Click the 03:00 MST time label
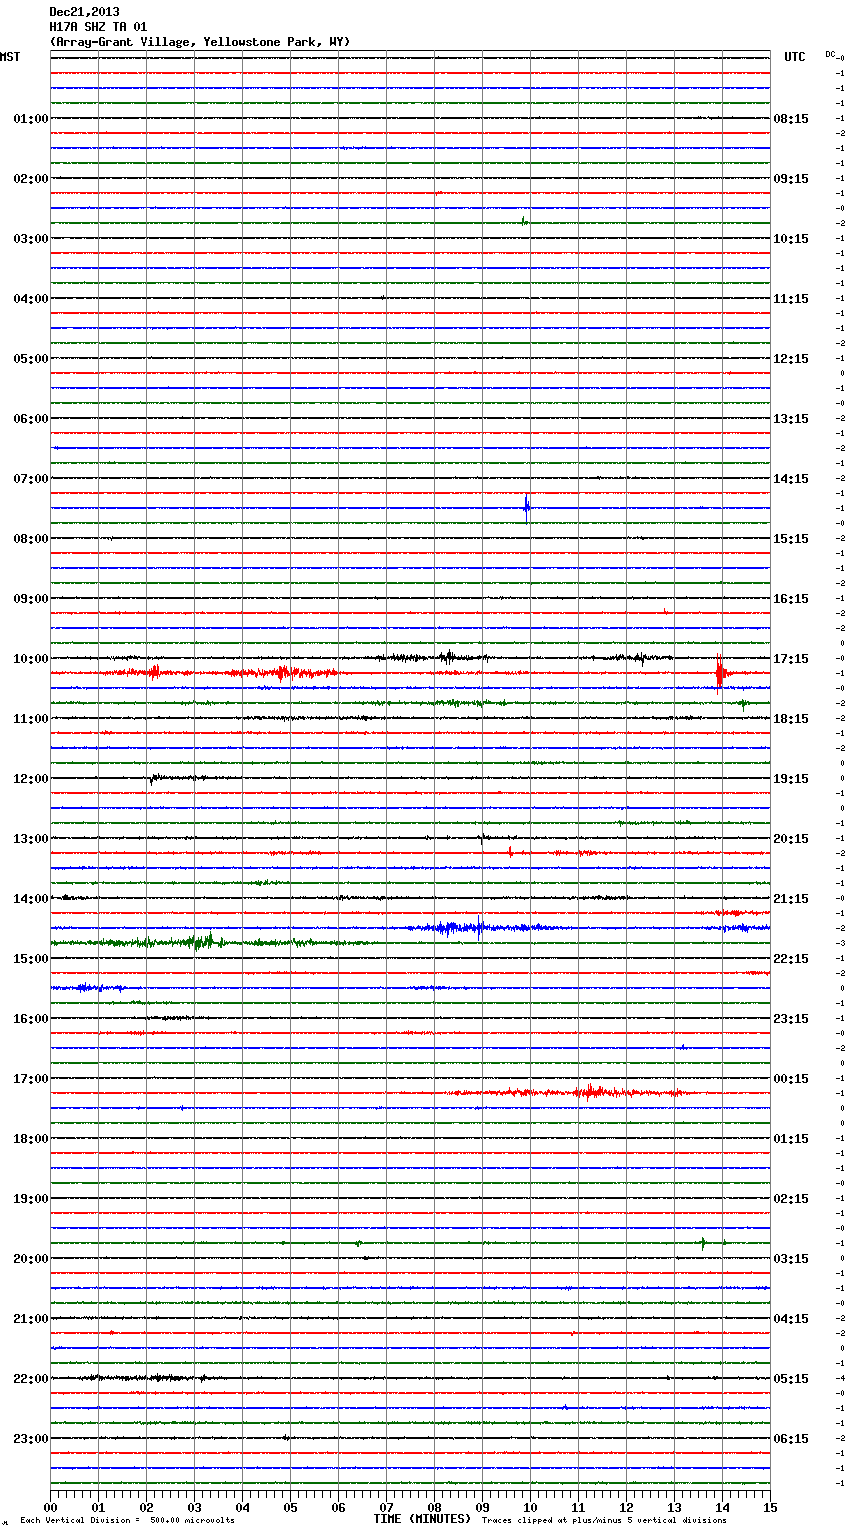The width and height of the screenshot is (850, 1534). (x=31, y=239)
